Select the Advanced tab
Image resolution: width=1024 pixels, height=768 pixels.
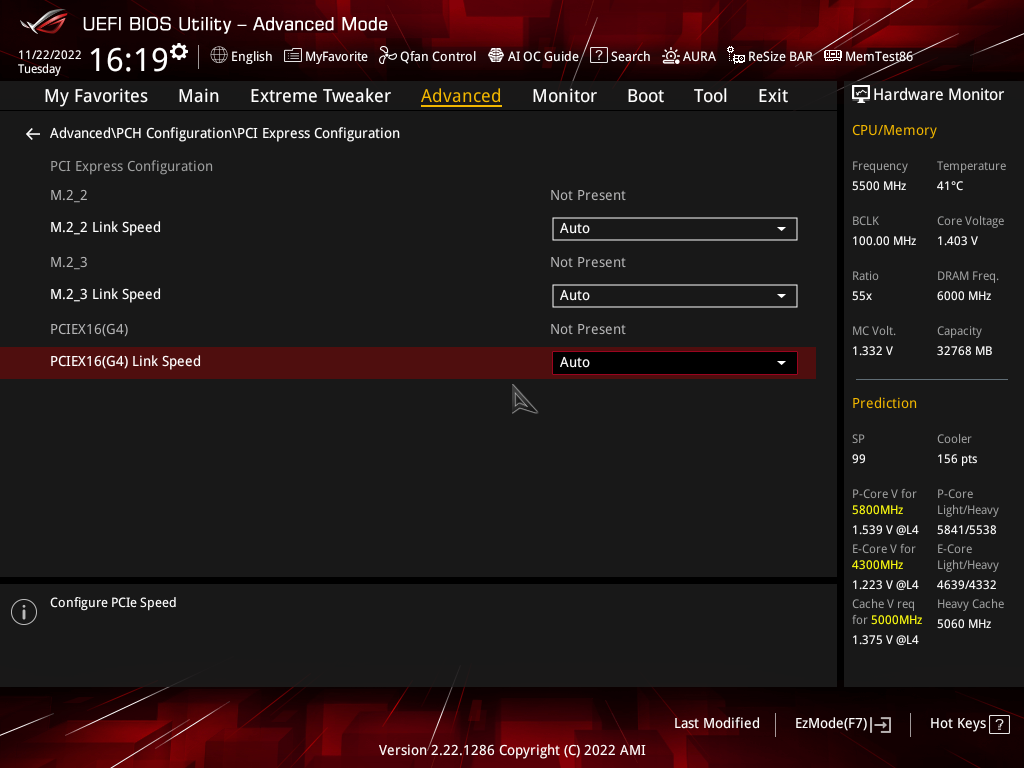[461, 96]
